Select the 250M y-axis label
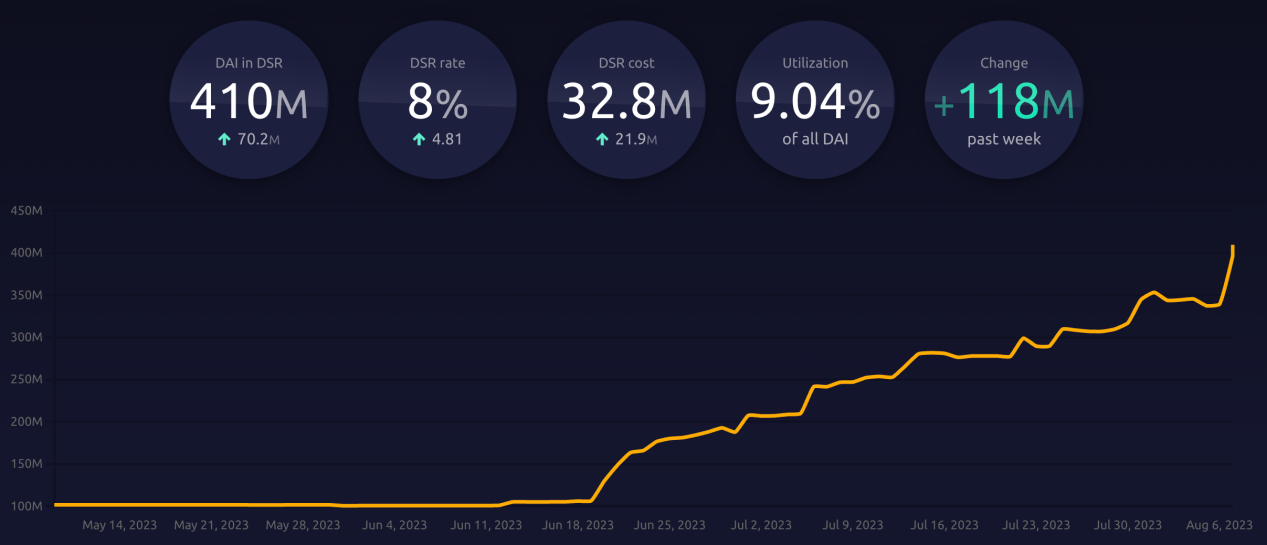This screenshot has height=545, width=1267. click(x=26, y=380)
